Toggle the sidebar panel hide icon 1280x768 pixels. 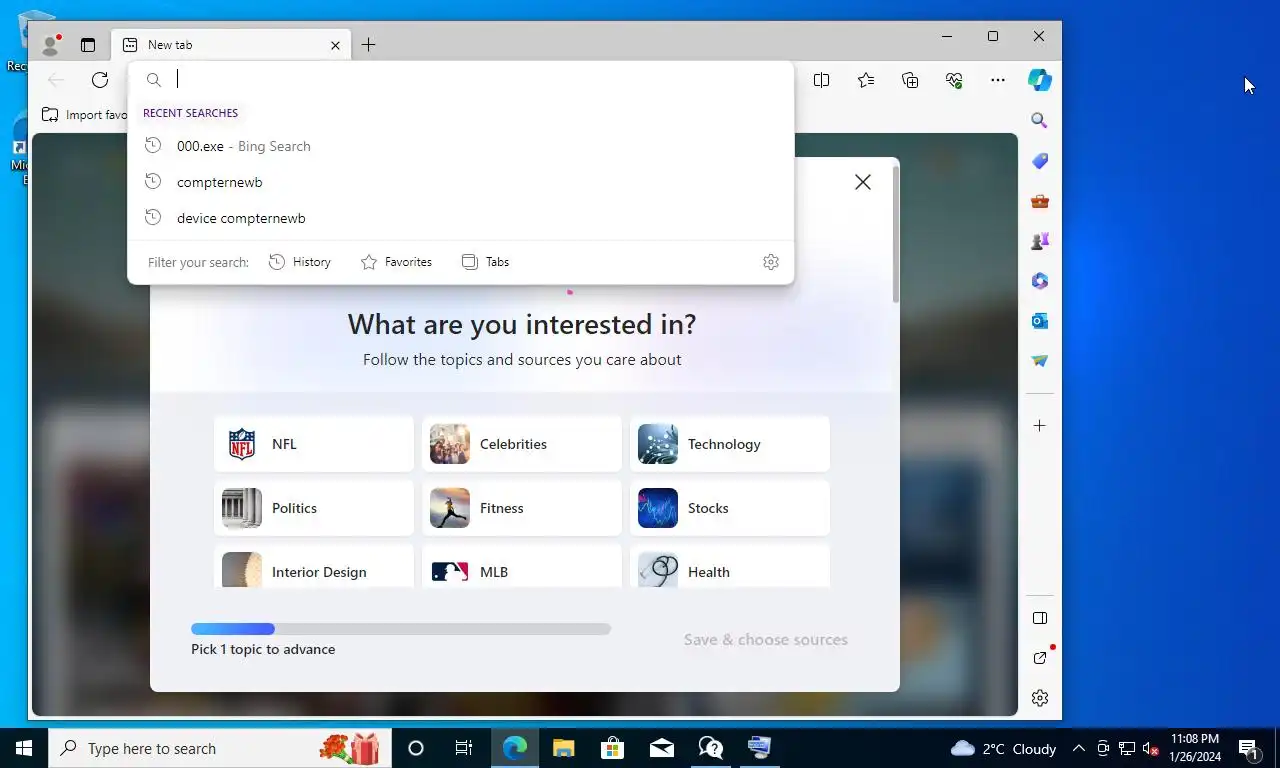tap(1040, 618)
